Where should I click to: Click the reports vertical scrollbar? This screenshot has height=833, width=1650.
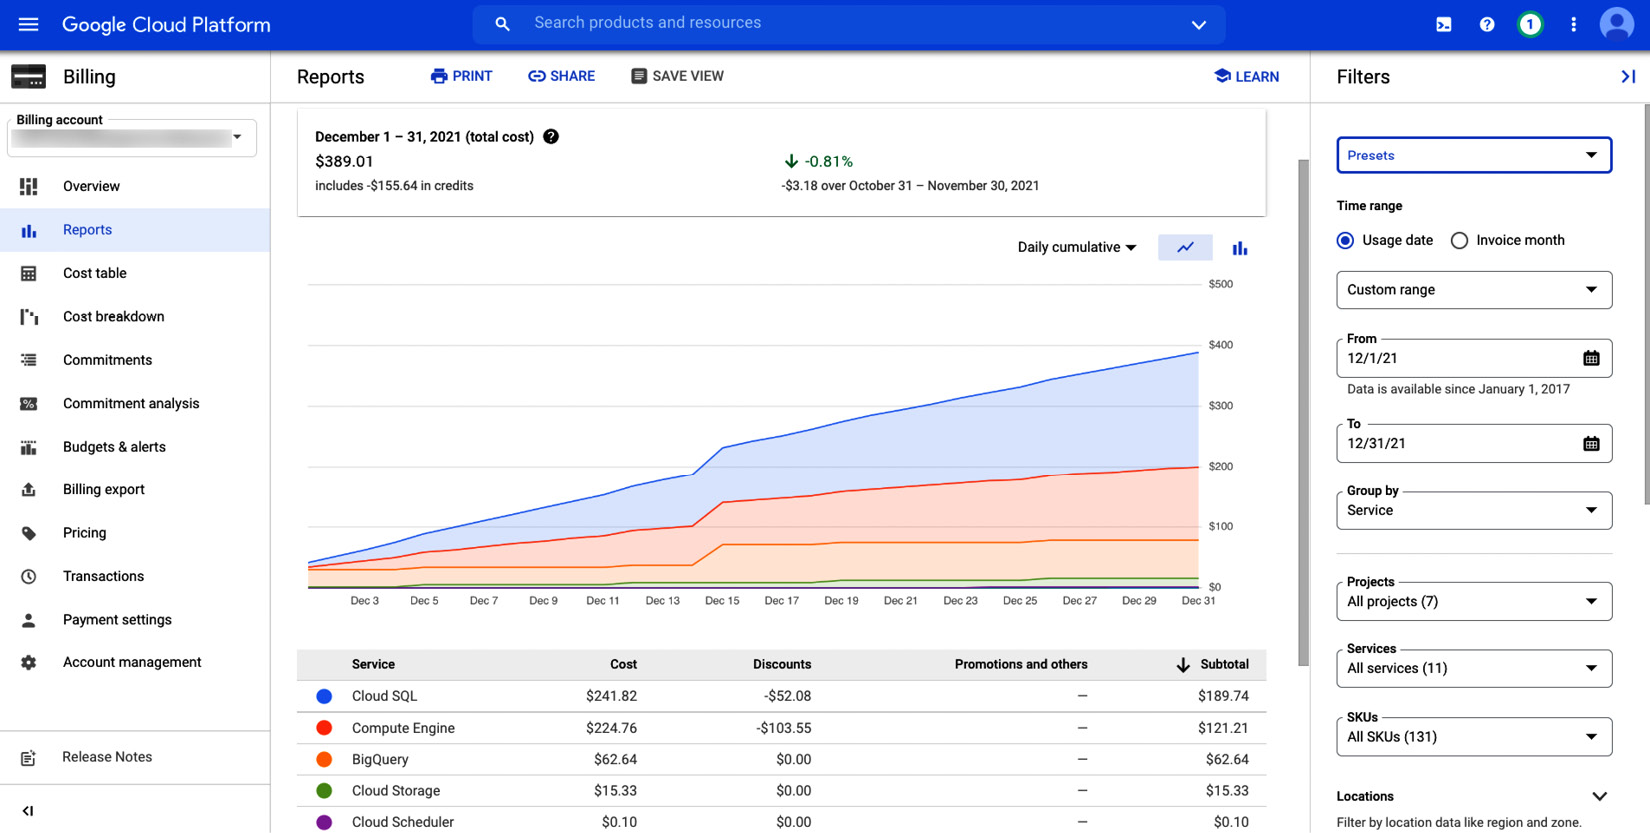1303,412
